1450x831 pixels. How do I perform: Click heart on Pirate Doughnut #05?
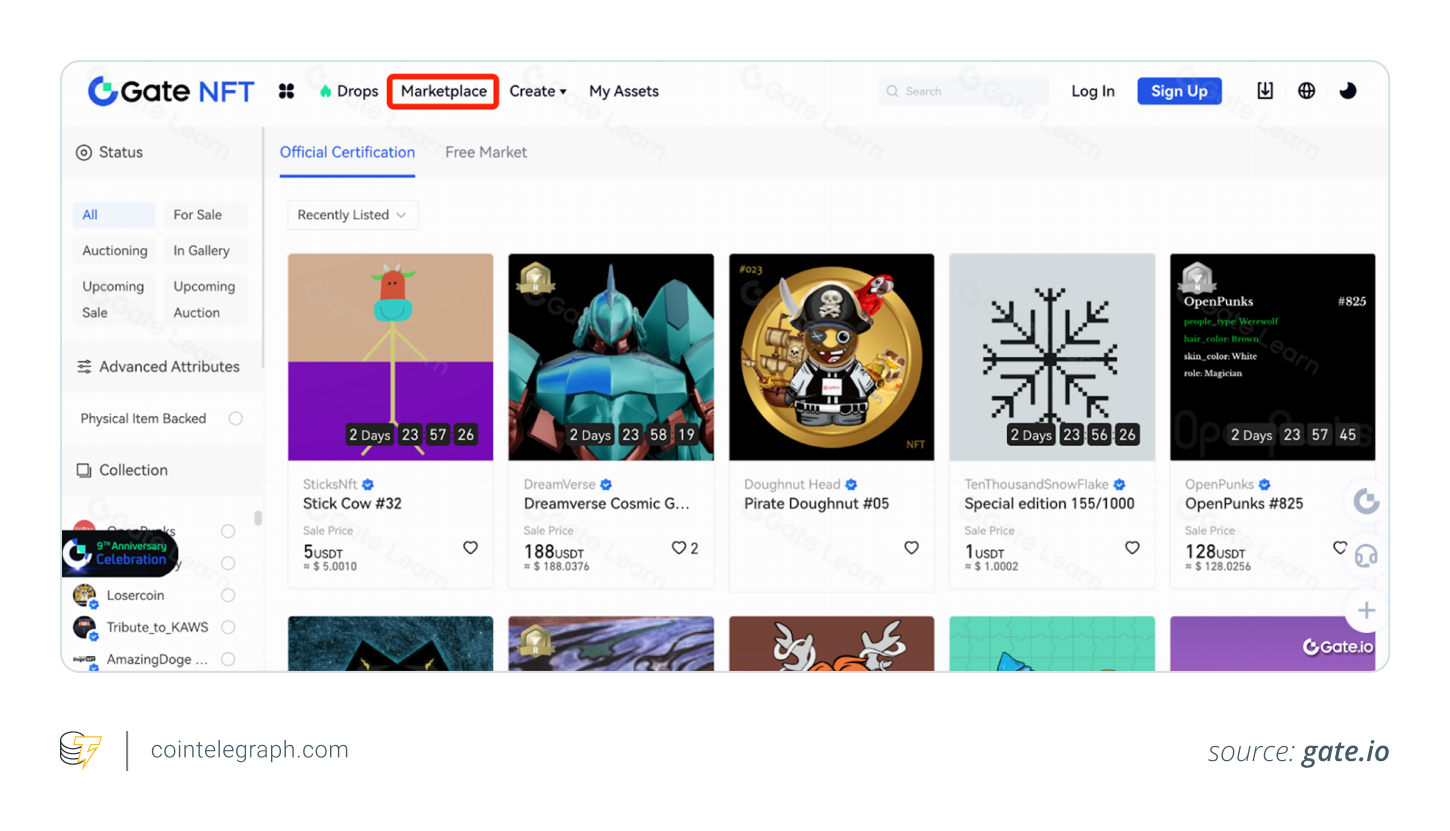pos(911,547)
